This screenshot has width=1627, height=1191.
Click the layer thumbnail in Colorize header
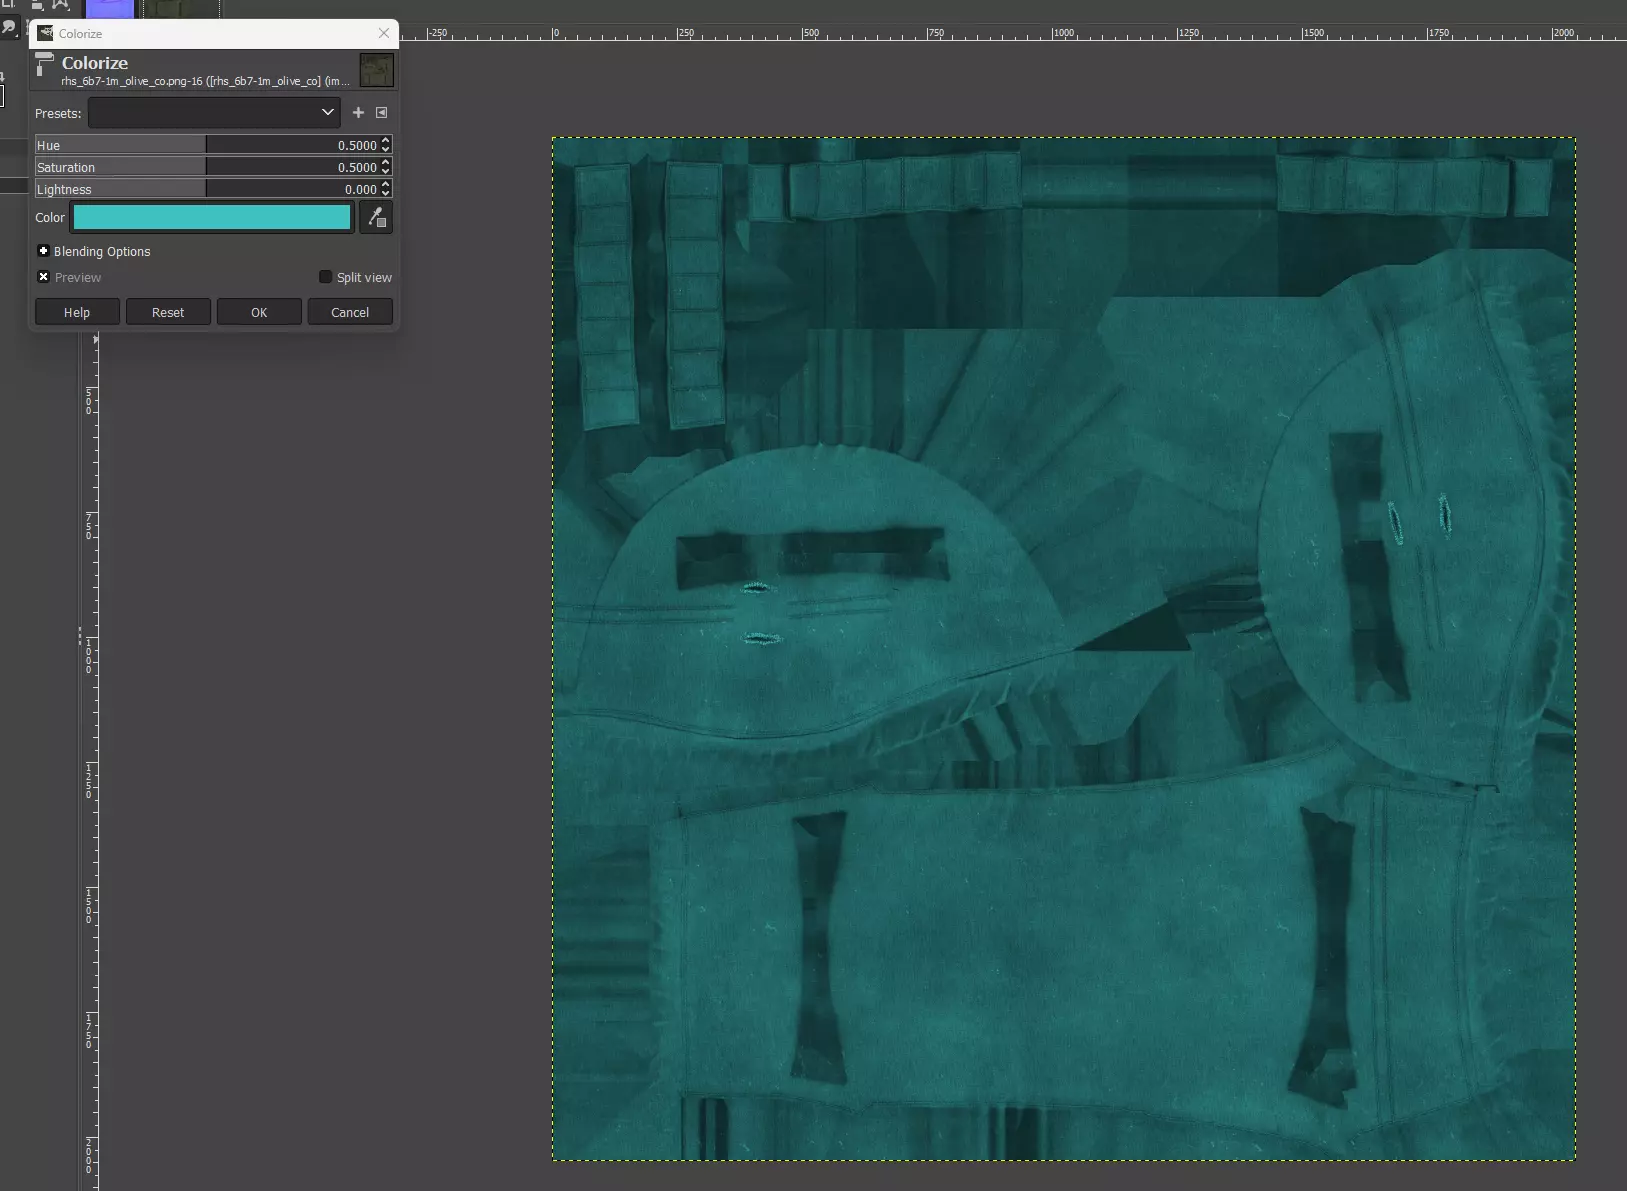point(376,71)
